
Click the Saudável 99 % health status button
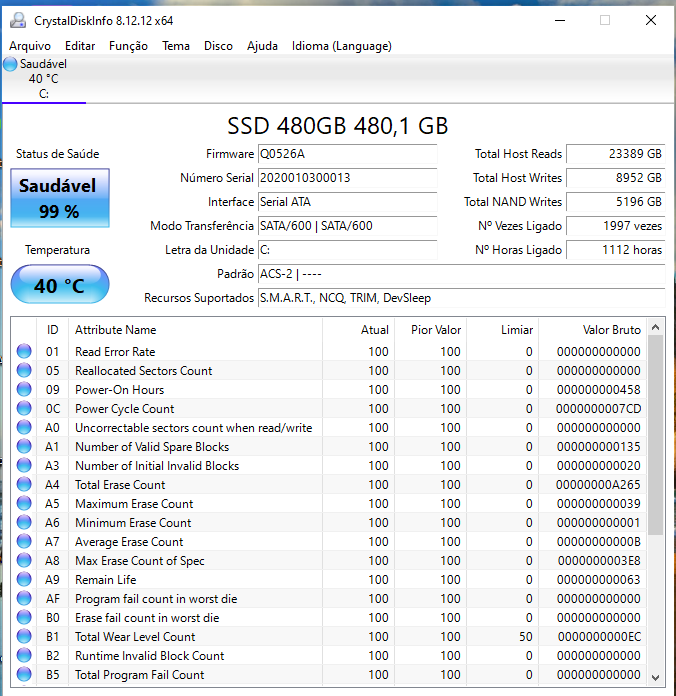coord(60,198)
